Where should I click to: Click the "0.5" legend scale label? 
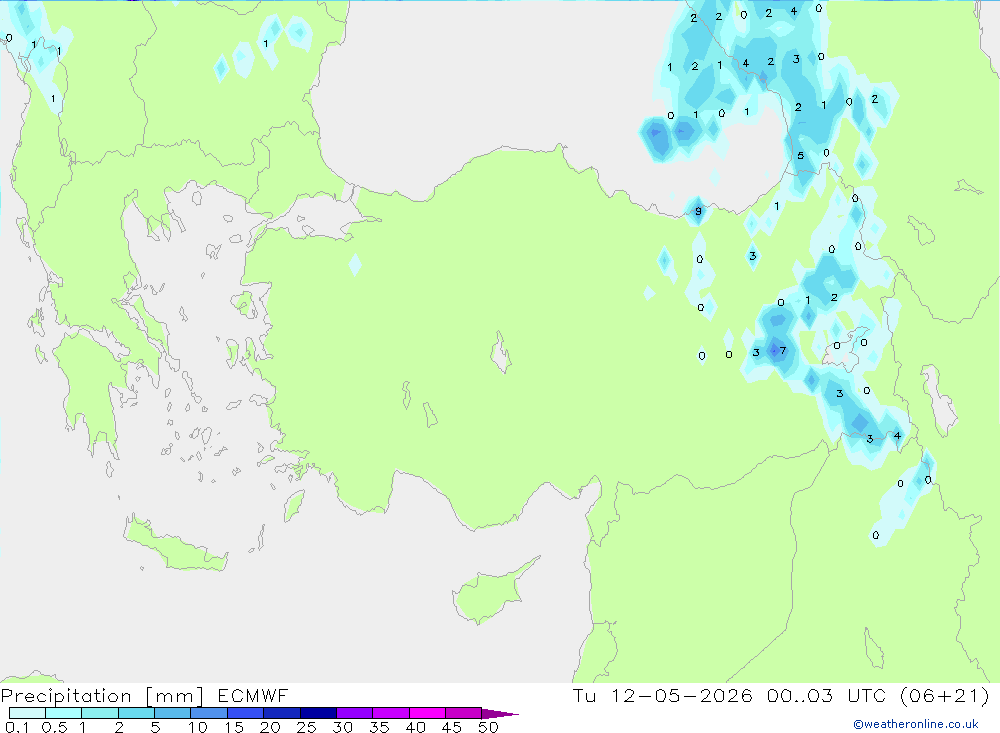(54, 727)
